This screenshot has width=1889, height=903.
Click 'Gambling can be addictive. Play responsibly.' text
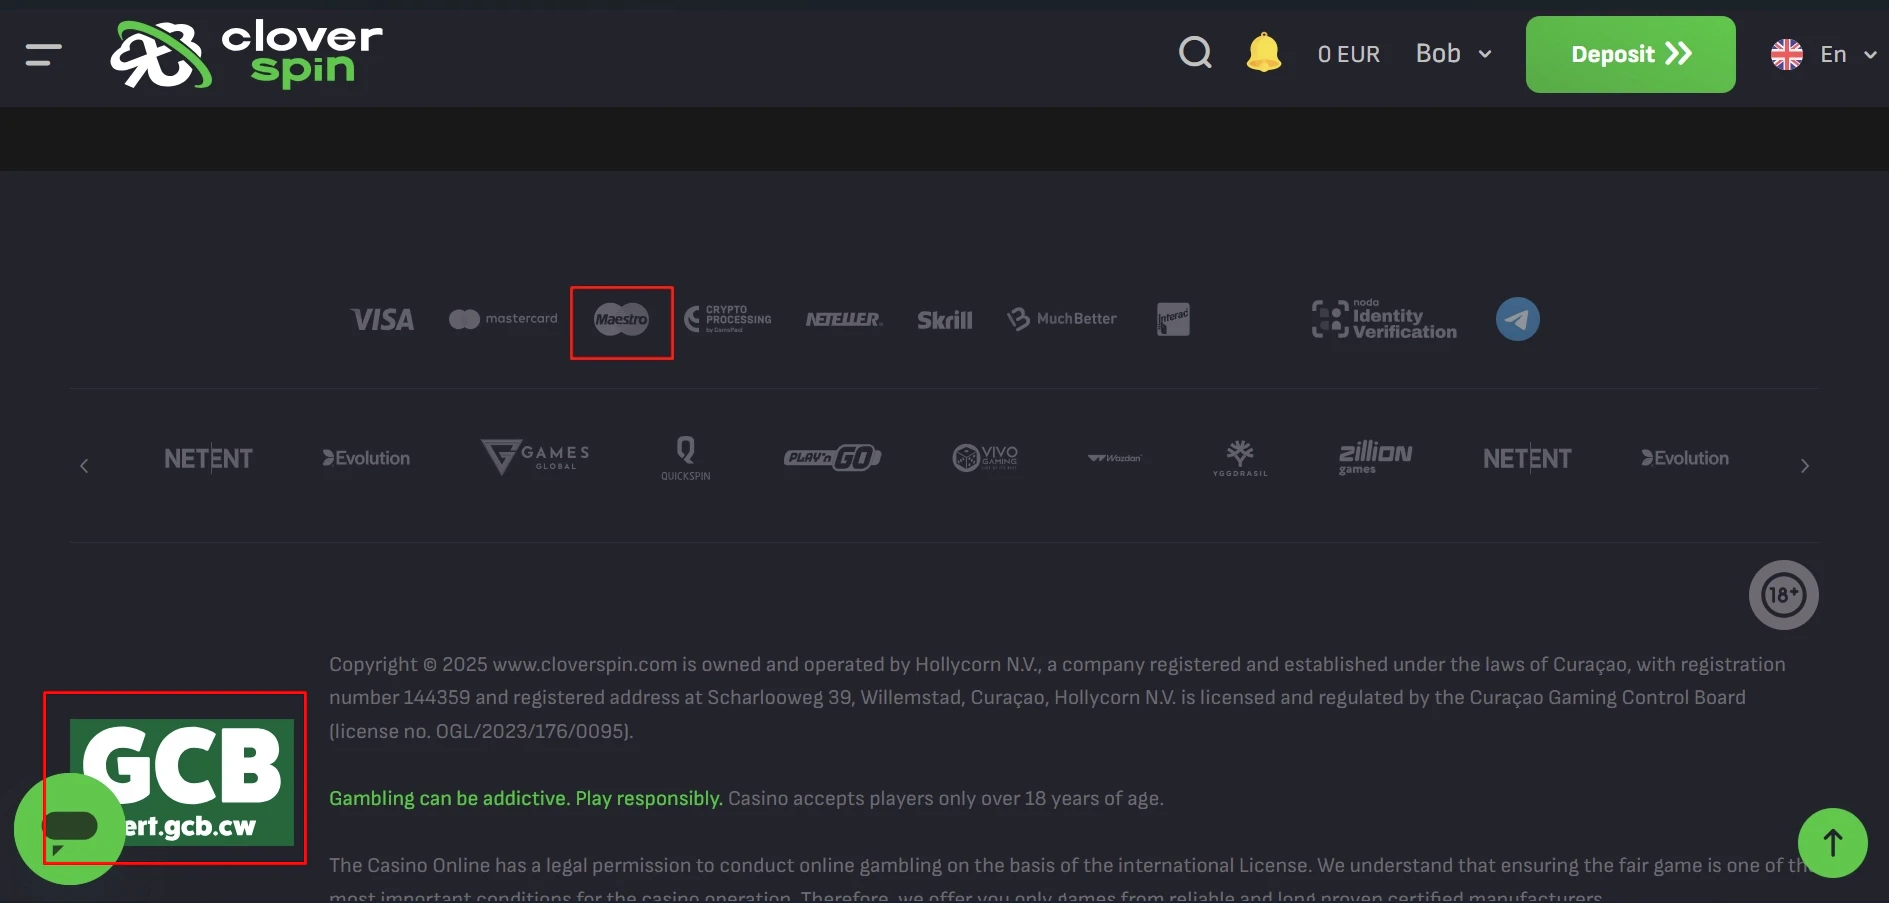[526, 798]
